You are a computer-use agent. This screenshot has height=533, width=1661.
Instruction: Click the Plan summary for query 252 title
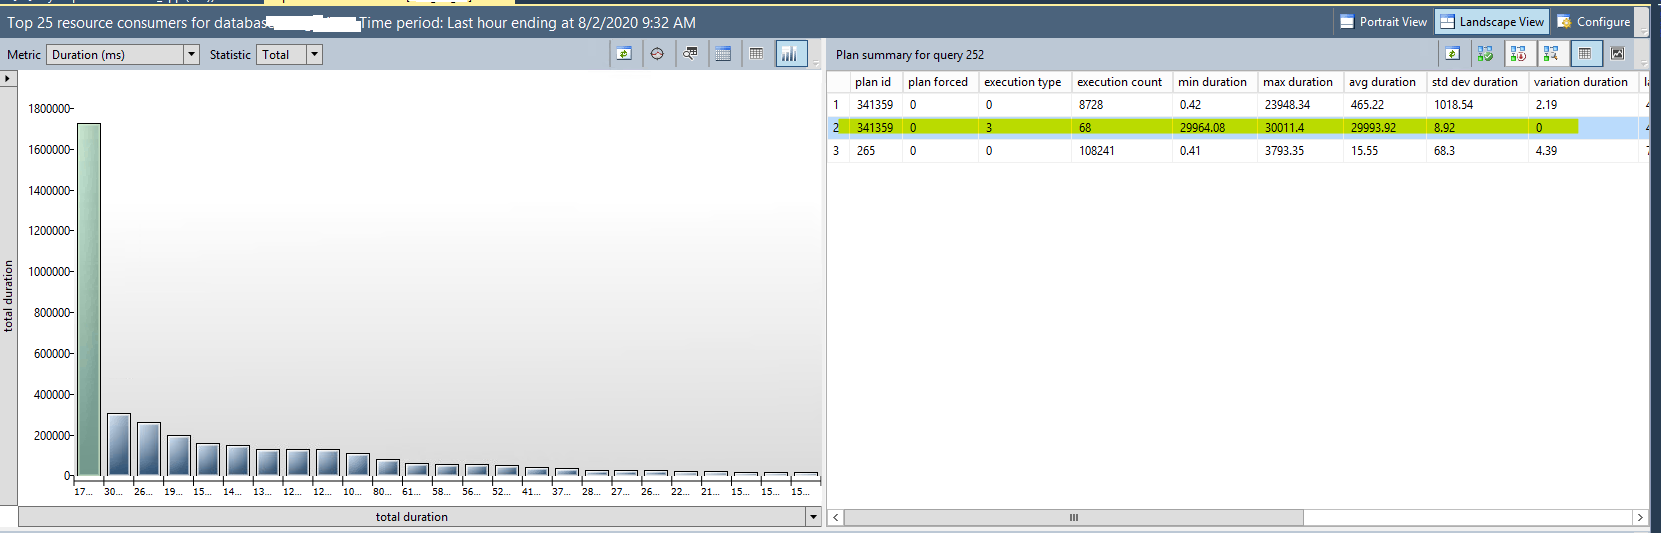pyautogui.click(x=910, y=55)
